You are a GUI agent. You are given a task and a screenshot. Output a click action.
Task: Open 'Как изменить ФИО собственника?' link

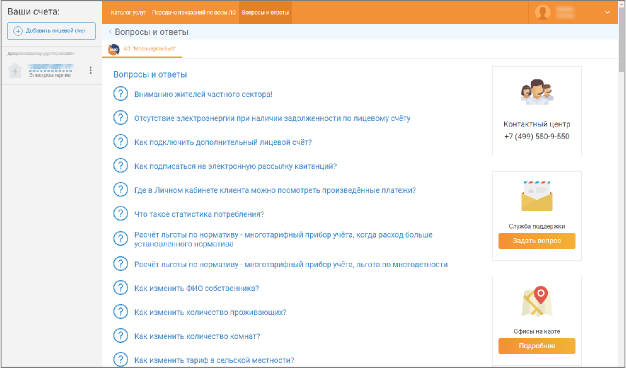tap(196, 288)
